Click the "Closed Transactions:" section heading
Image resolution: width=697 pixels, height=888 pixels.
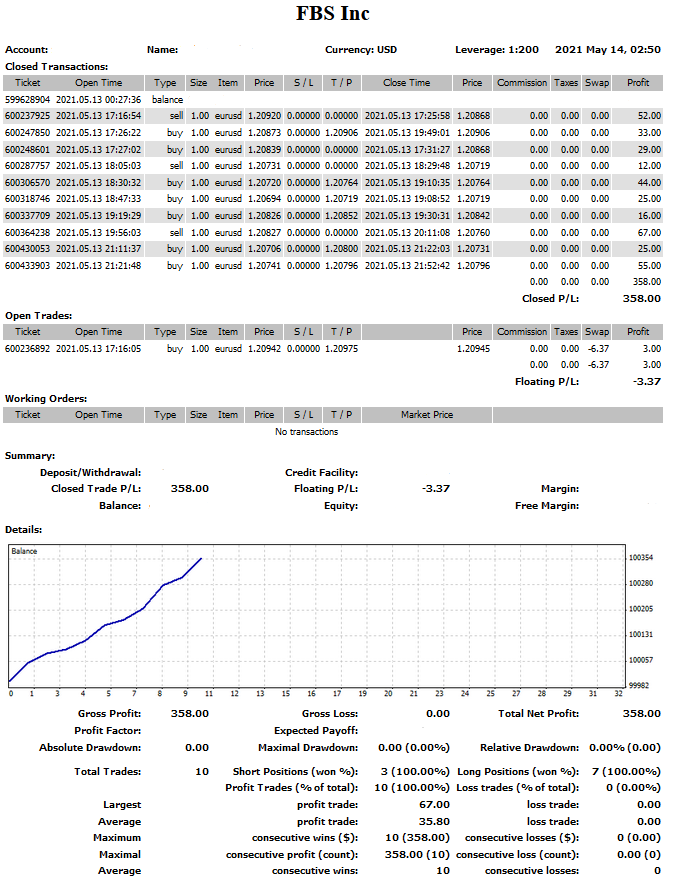(57, 67)
